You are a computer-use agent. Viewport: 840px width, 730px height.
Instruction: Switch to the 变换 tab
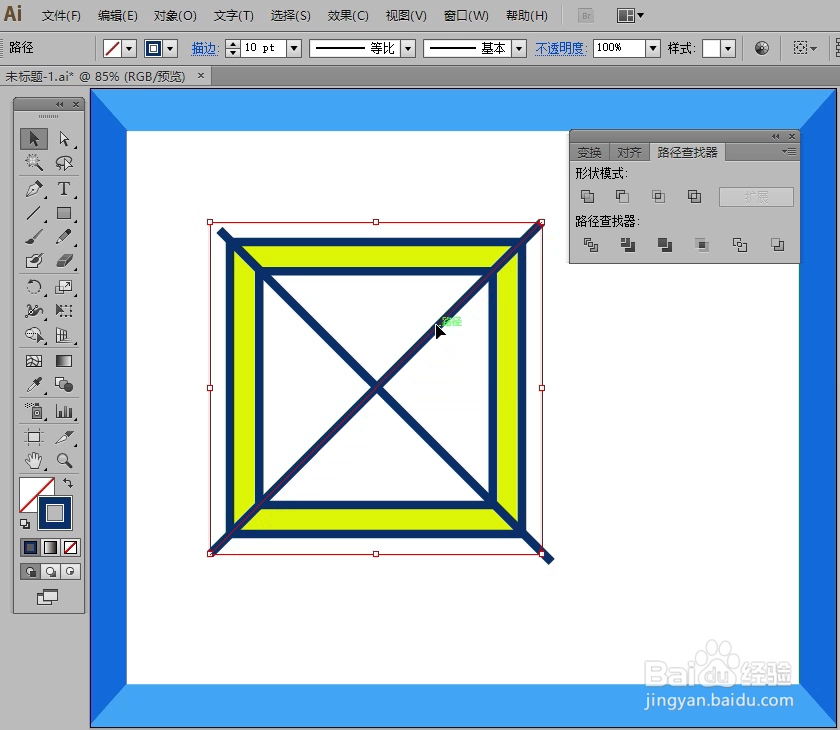[589, 153]
